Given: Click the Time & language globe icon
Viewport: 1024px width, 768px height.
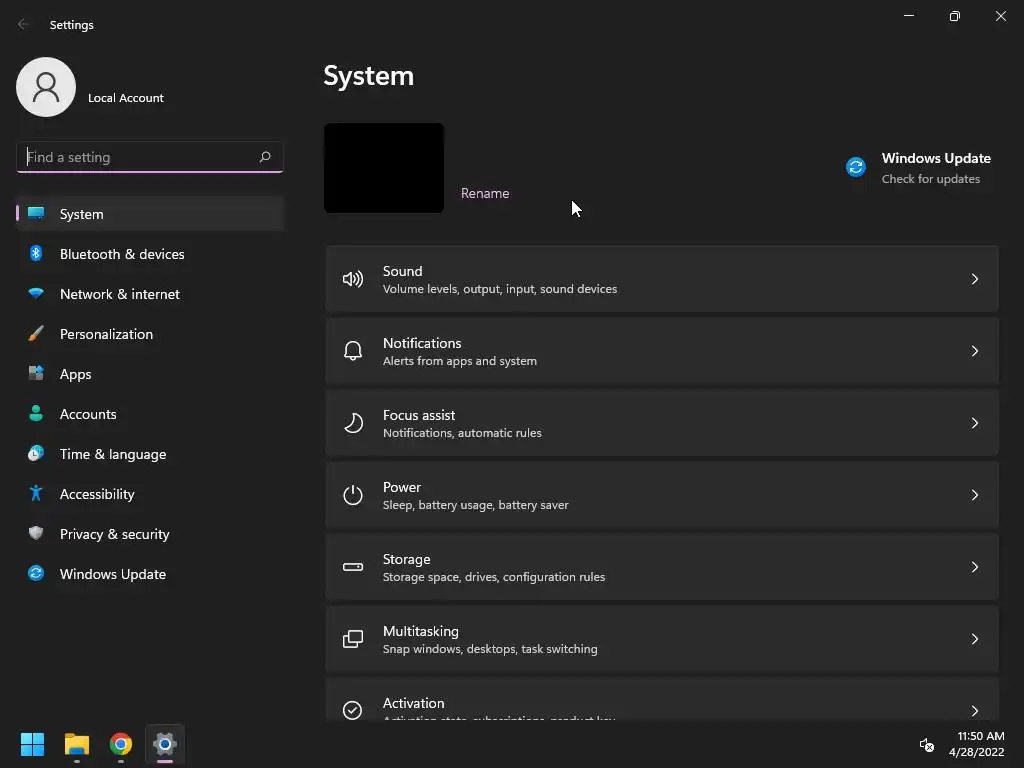Looking at the screenshot, I should pos(36,453).
